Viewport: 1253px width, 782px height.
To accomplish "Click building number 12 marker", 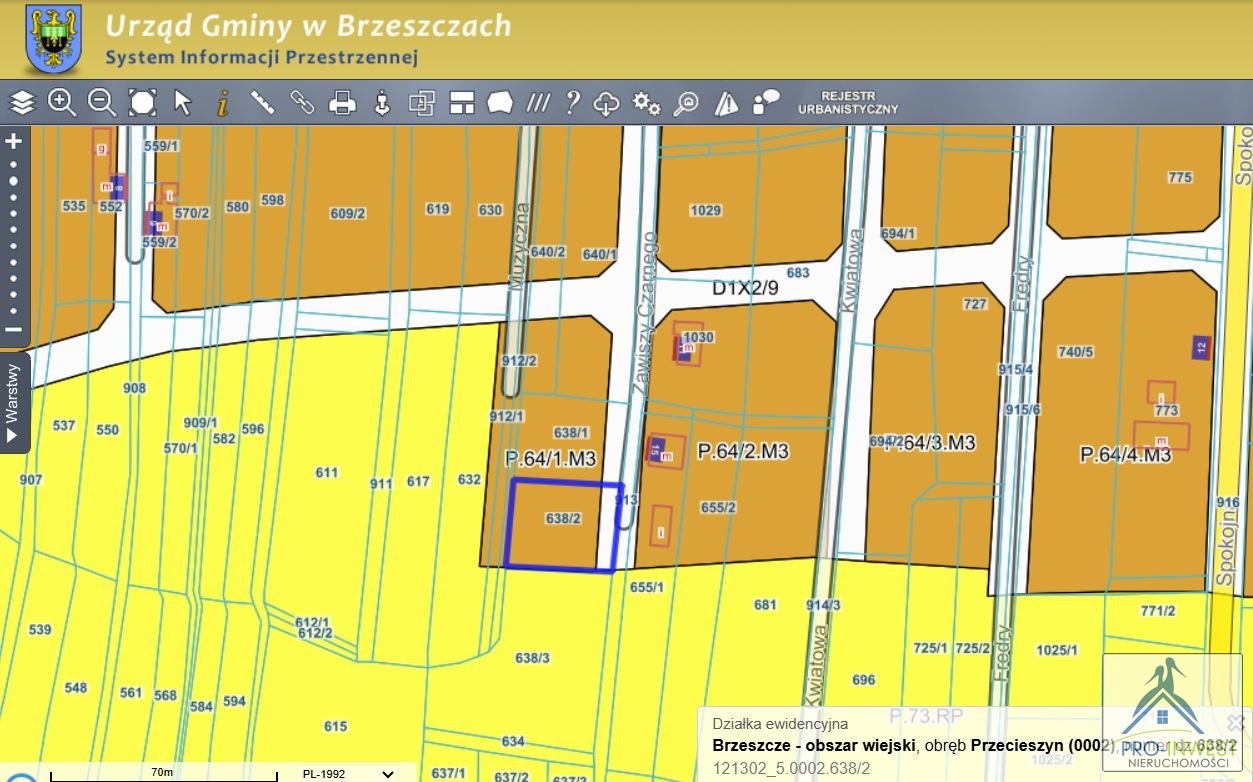I will tap(1201, 348).
